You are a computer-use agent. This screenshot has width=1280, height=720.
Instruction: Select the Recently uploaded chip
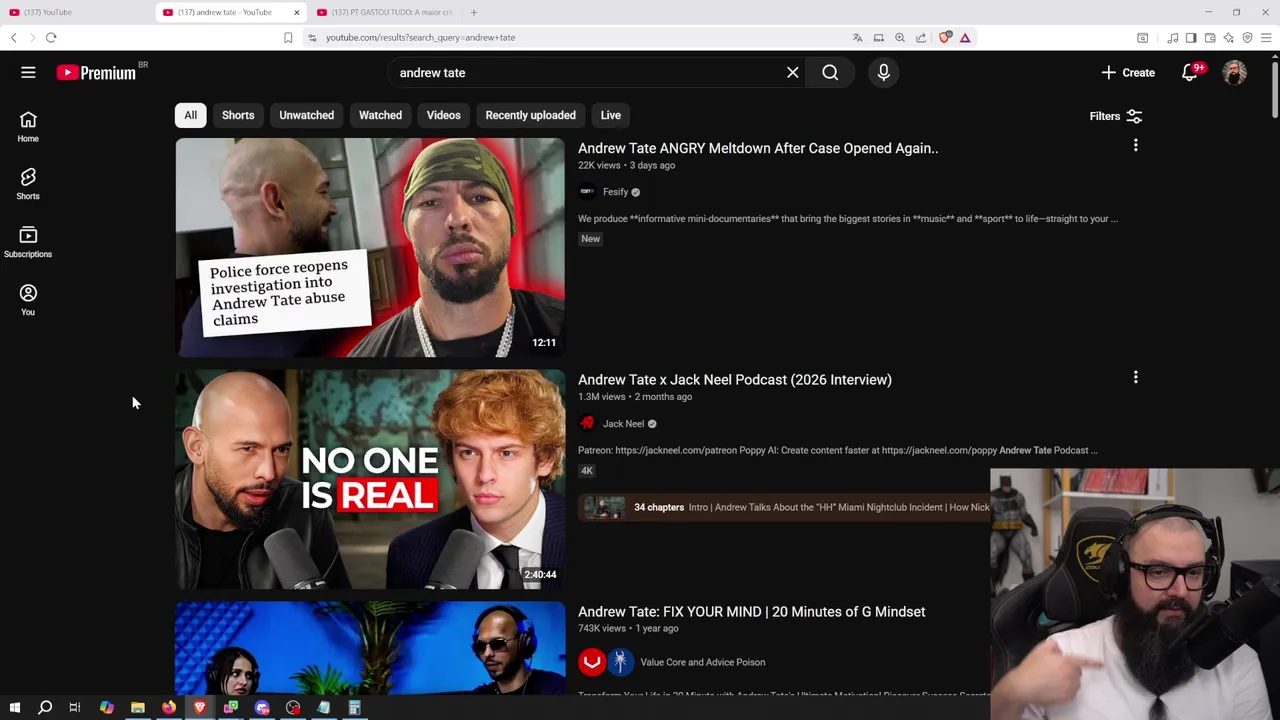click(530, 115)
